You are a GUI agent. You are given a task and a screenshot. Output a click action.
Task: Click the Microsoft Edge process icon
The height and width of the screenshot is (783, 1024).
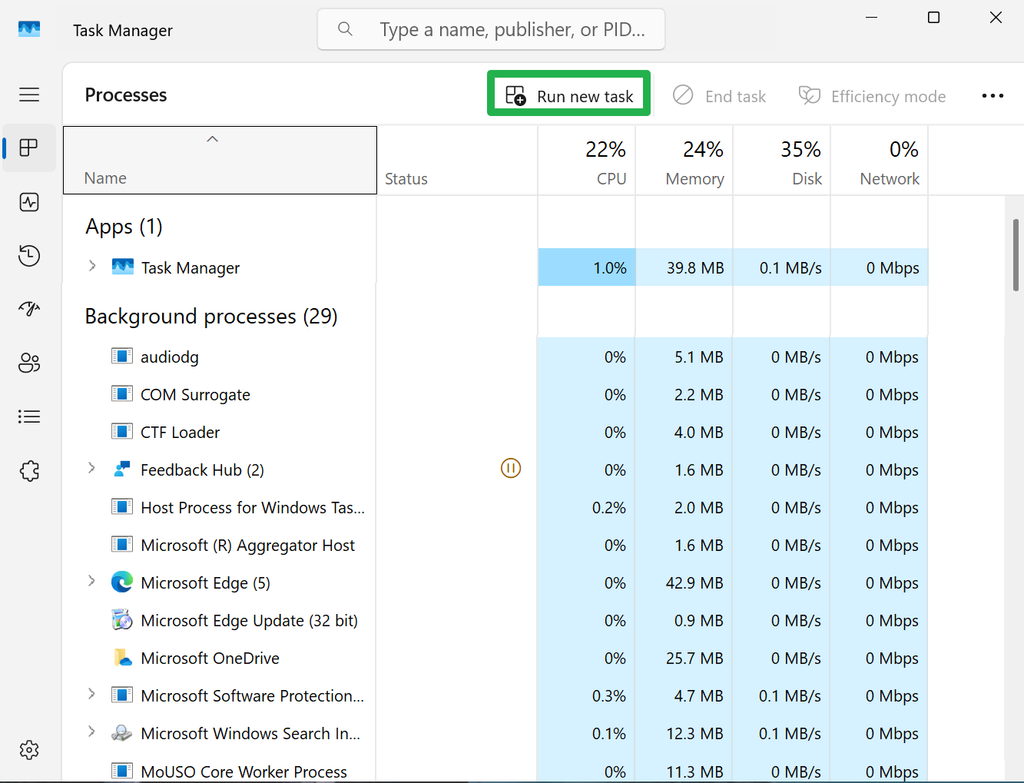tap(121, 582)
